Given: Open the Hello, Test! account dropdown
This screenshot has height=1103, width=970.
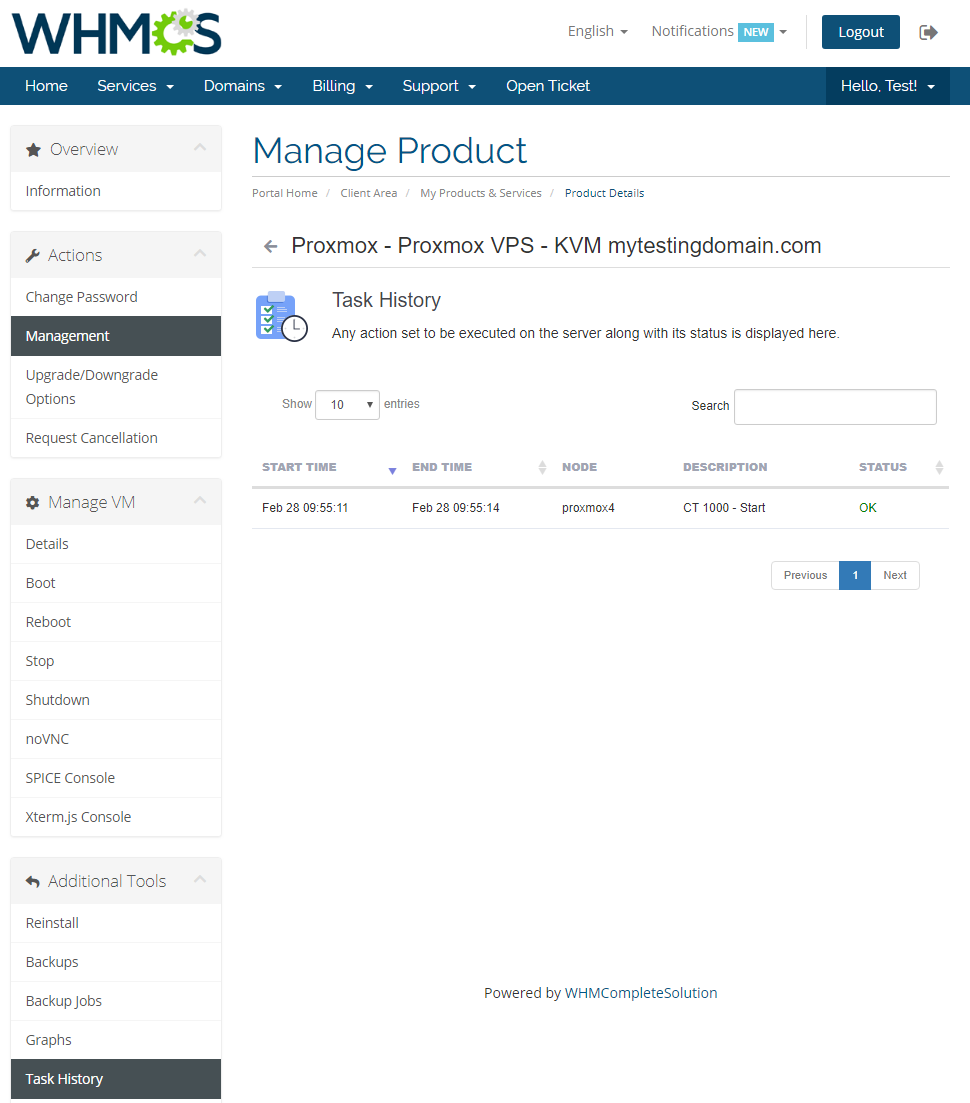Looking at the screenshot, I should pos(888,86).
